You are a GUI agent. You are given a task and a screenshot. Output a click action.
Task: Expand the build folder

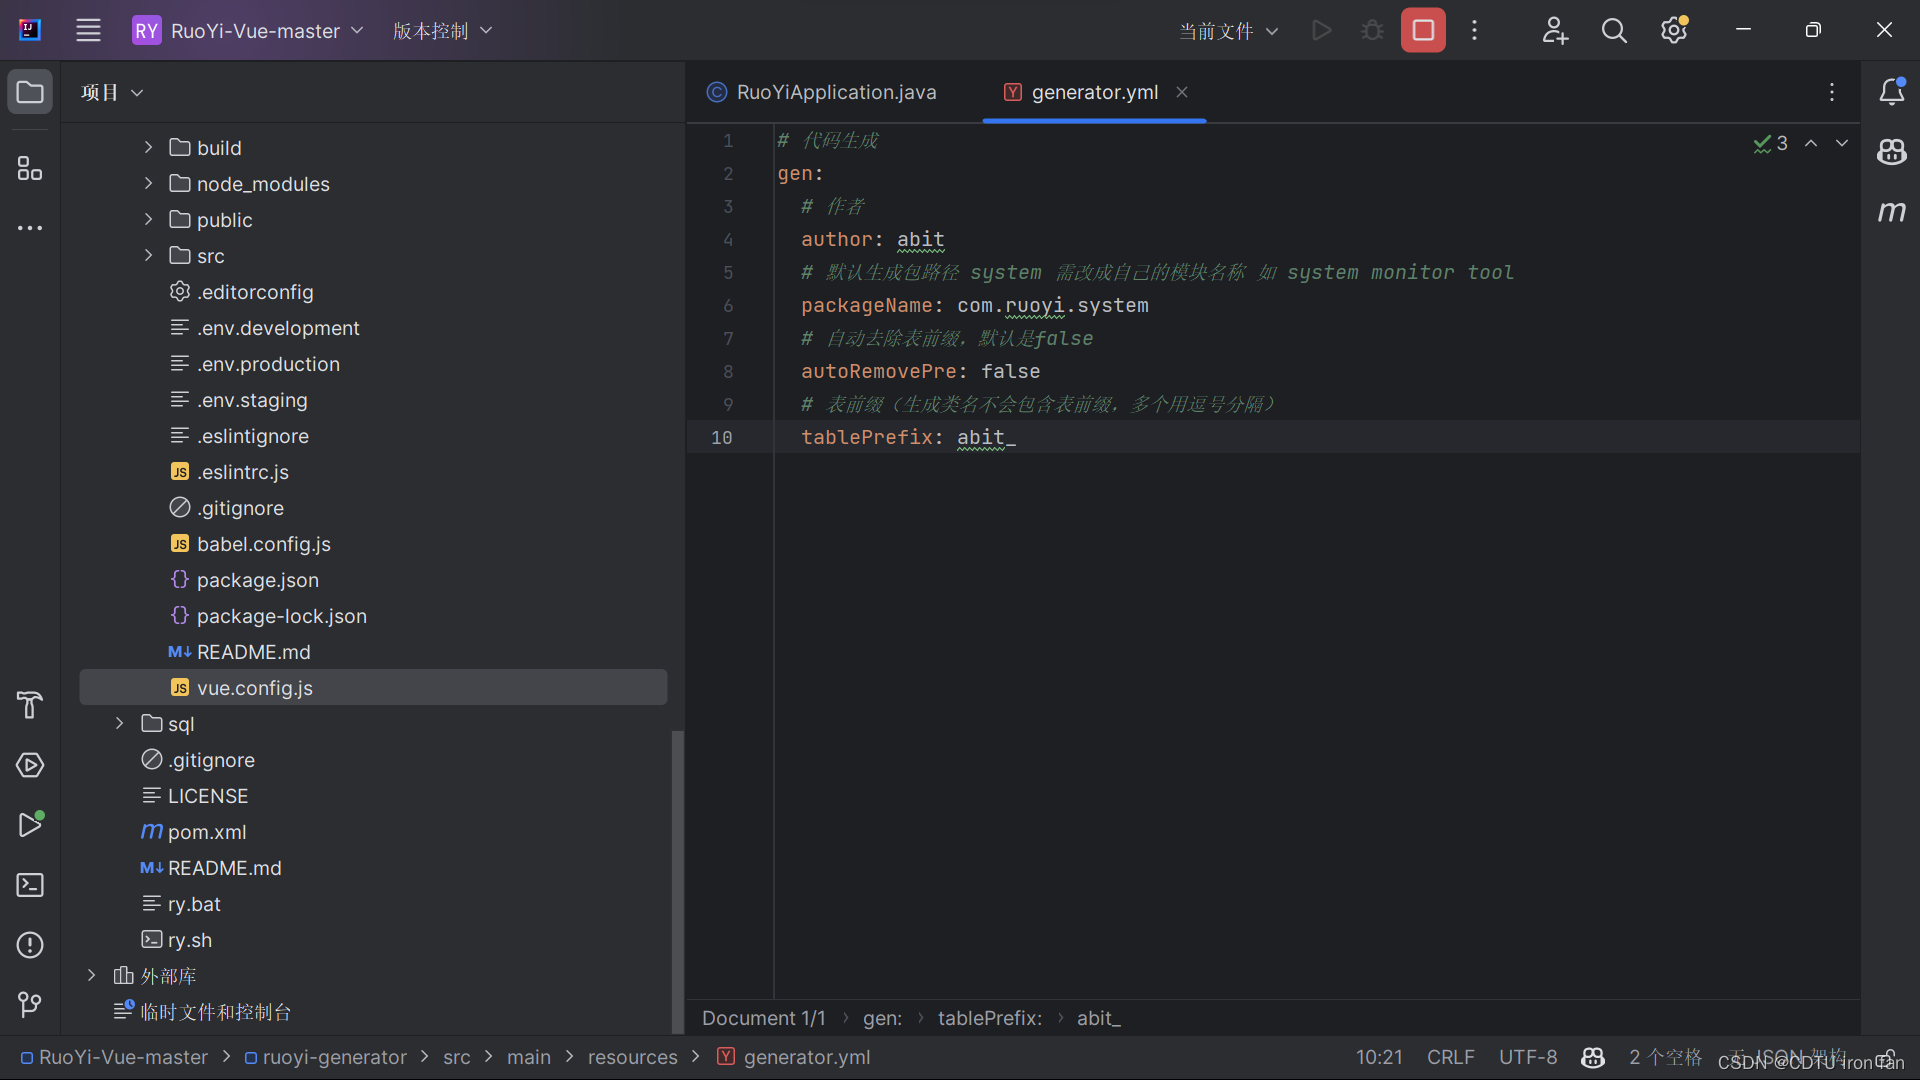point(148,147)
